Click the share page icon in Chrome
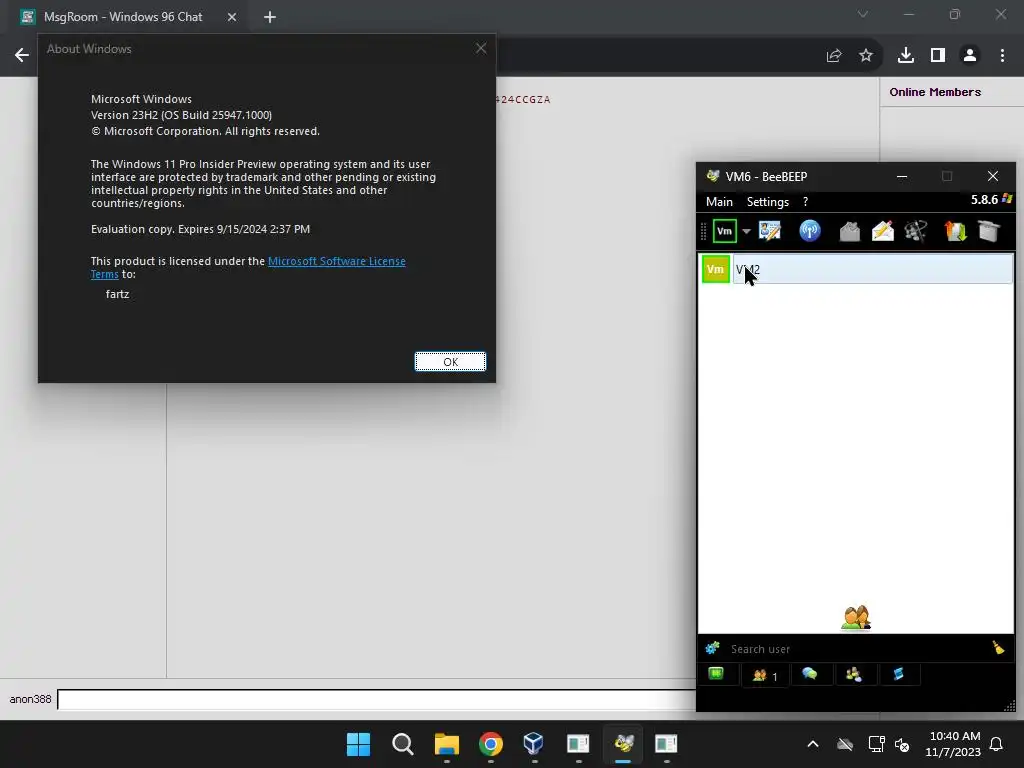This screenshot has height=768, width=1024. [834, 56]
